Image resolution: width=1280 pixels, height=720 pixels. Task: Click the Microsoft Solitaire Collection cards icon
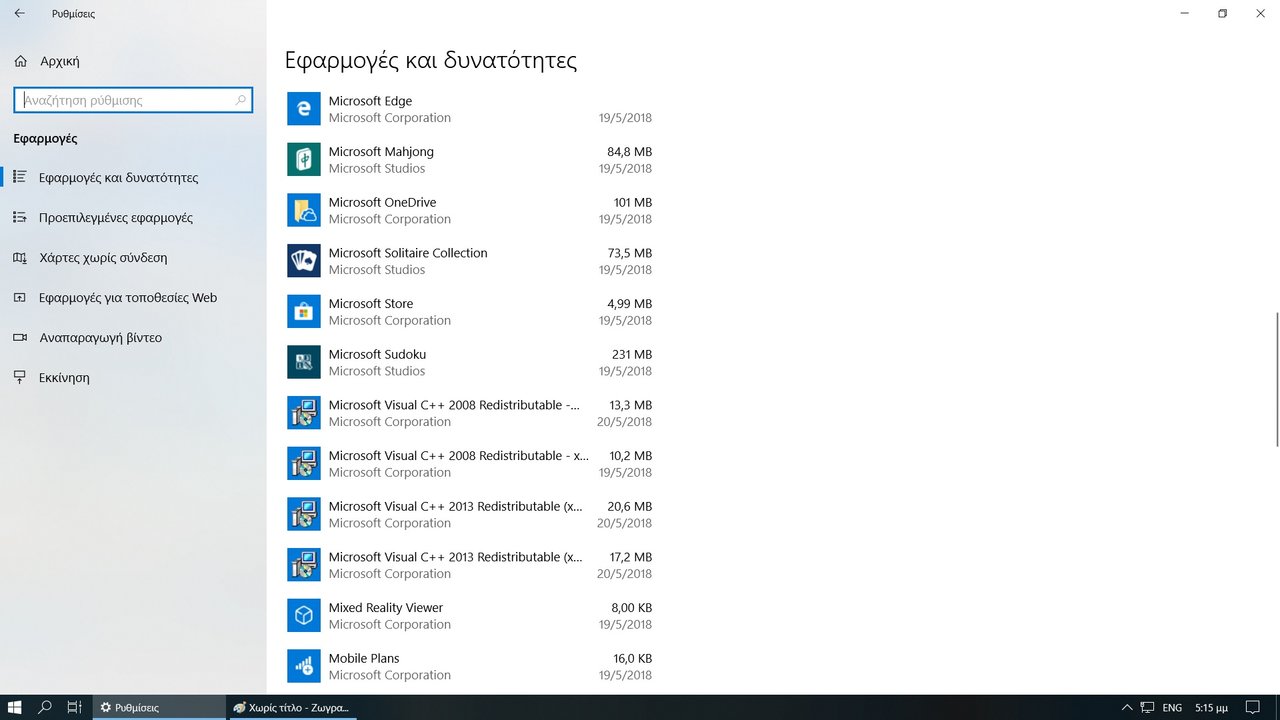304,261
